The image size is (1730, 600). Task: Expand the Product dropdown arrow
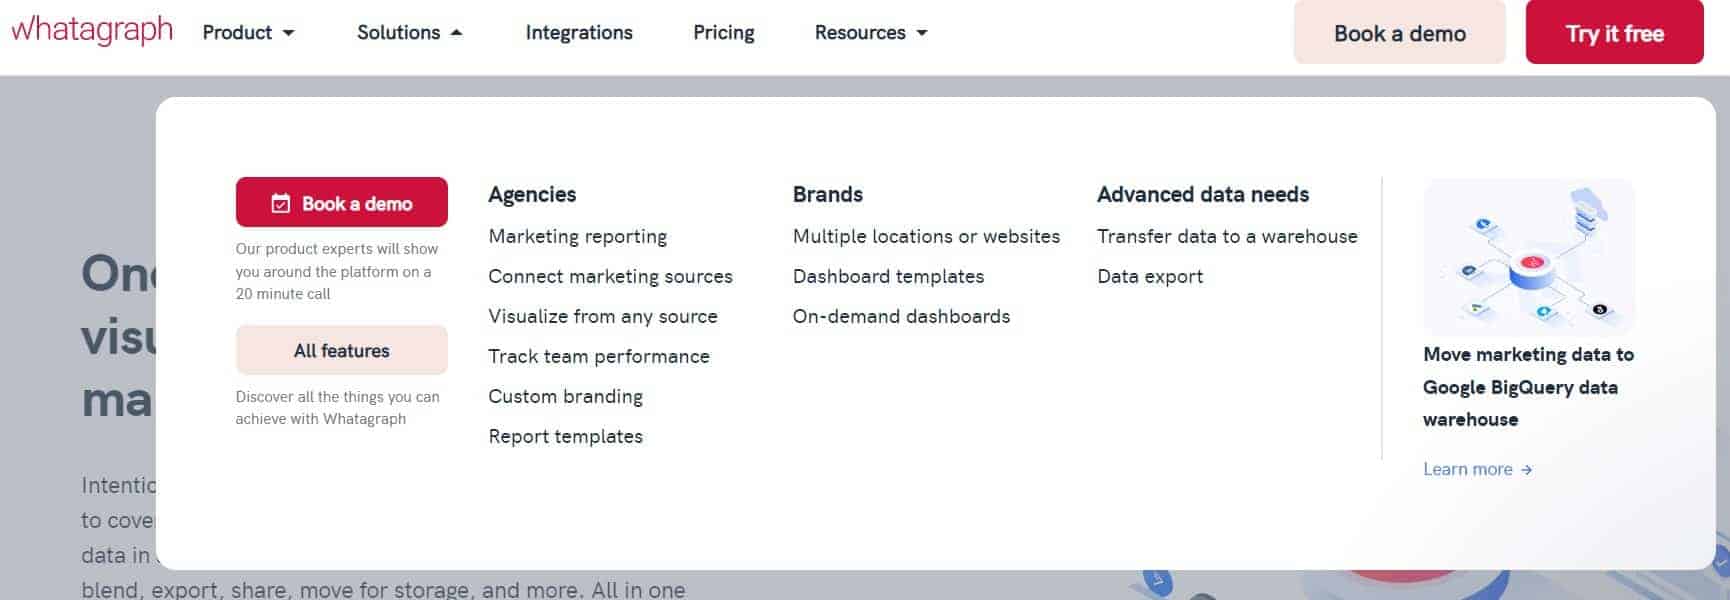[289, 33]
